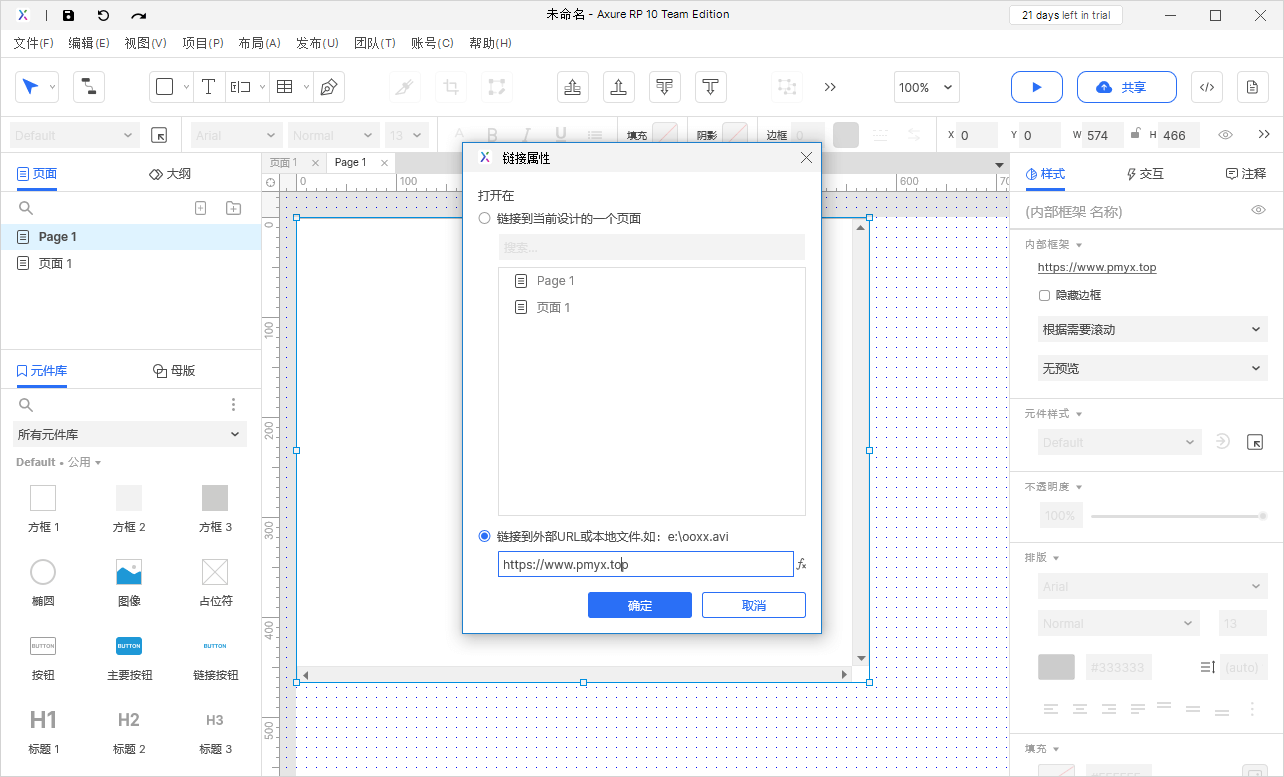This screenshot has height=777, width=1284.
Task: Select the Pen drawing tool
Action: click(328, 87)
